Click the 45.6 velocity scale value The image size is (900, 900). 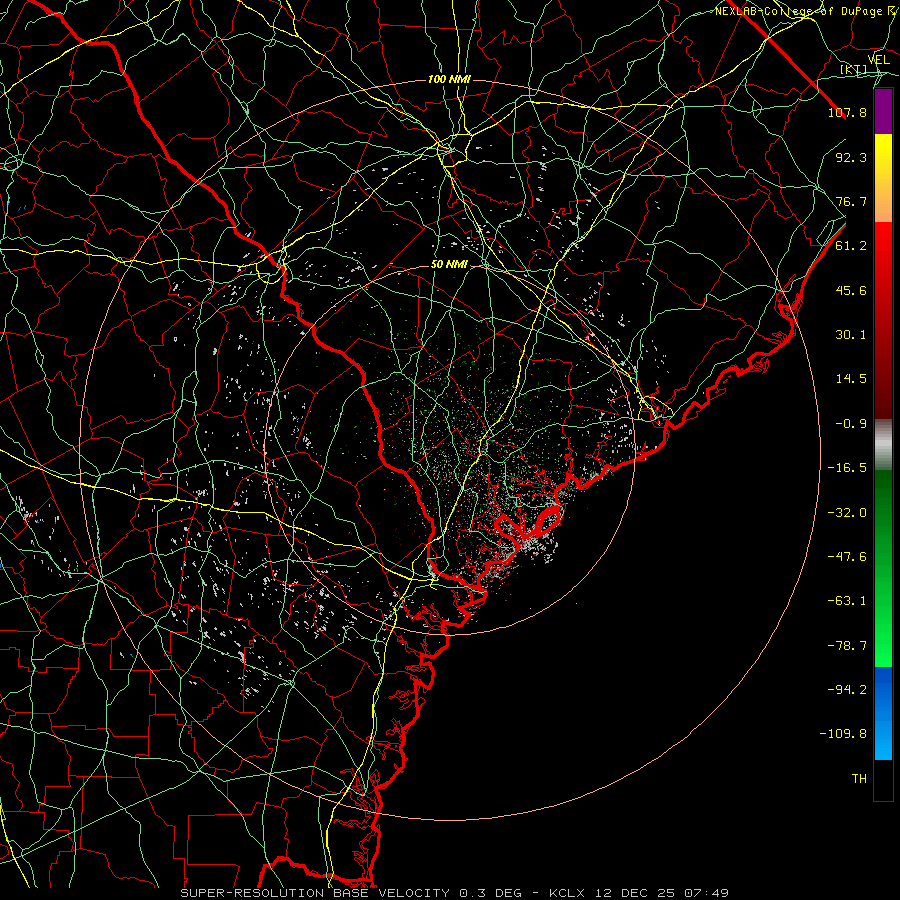[x=851, y=290]
